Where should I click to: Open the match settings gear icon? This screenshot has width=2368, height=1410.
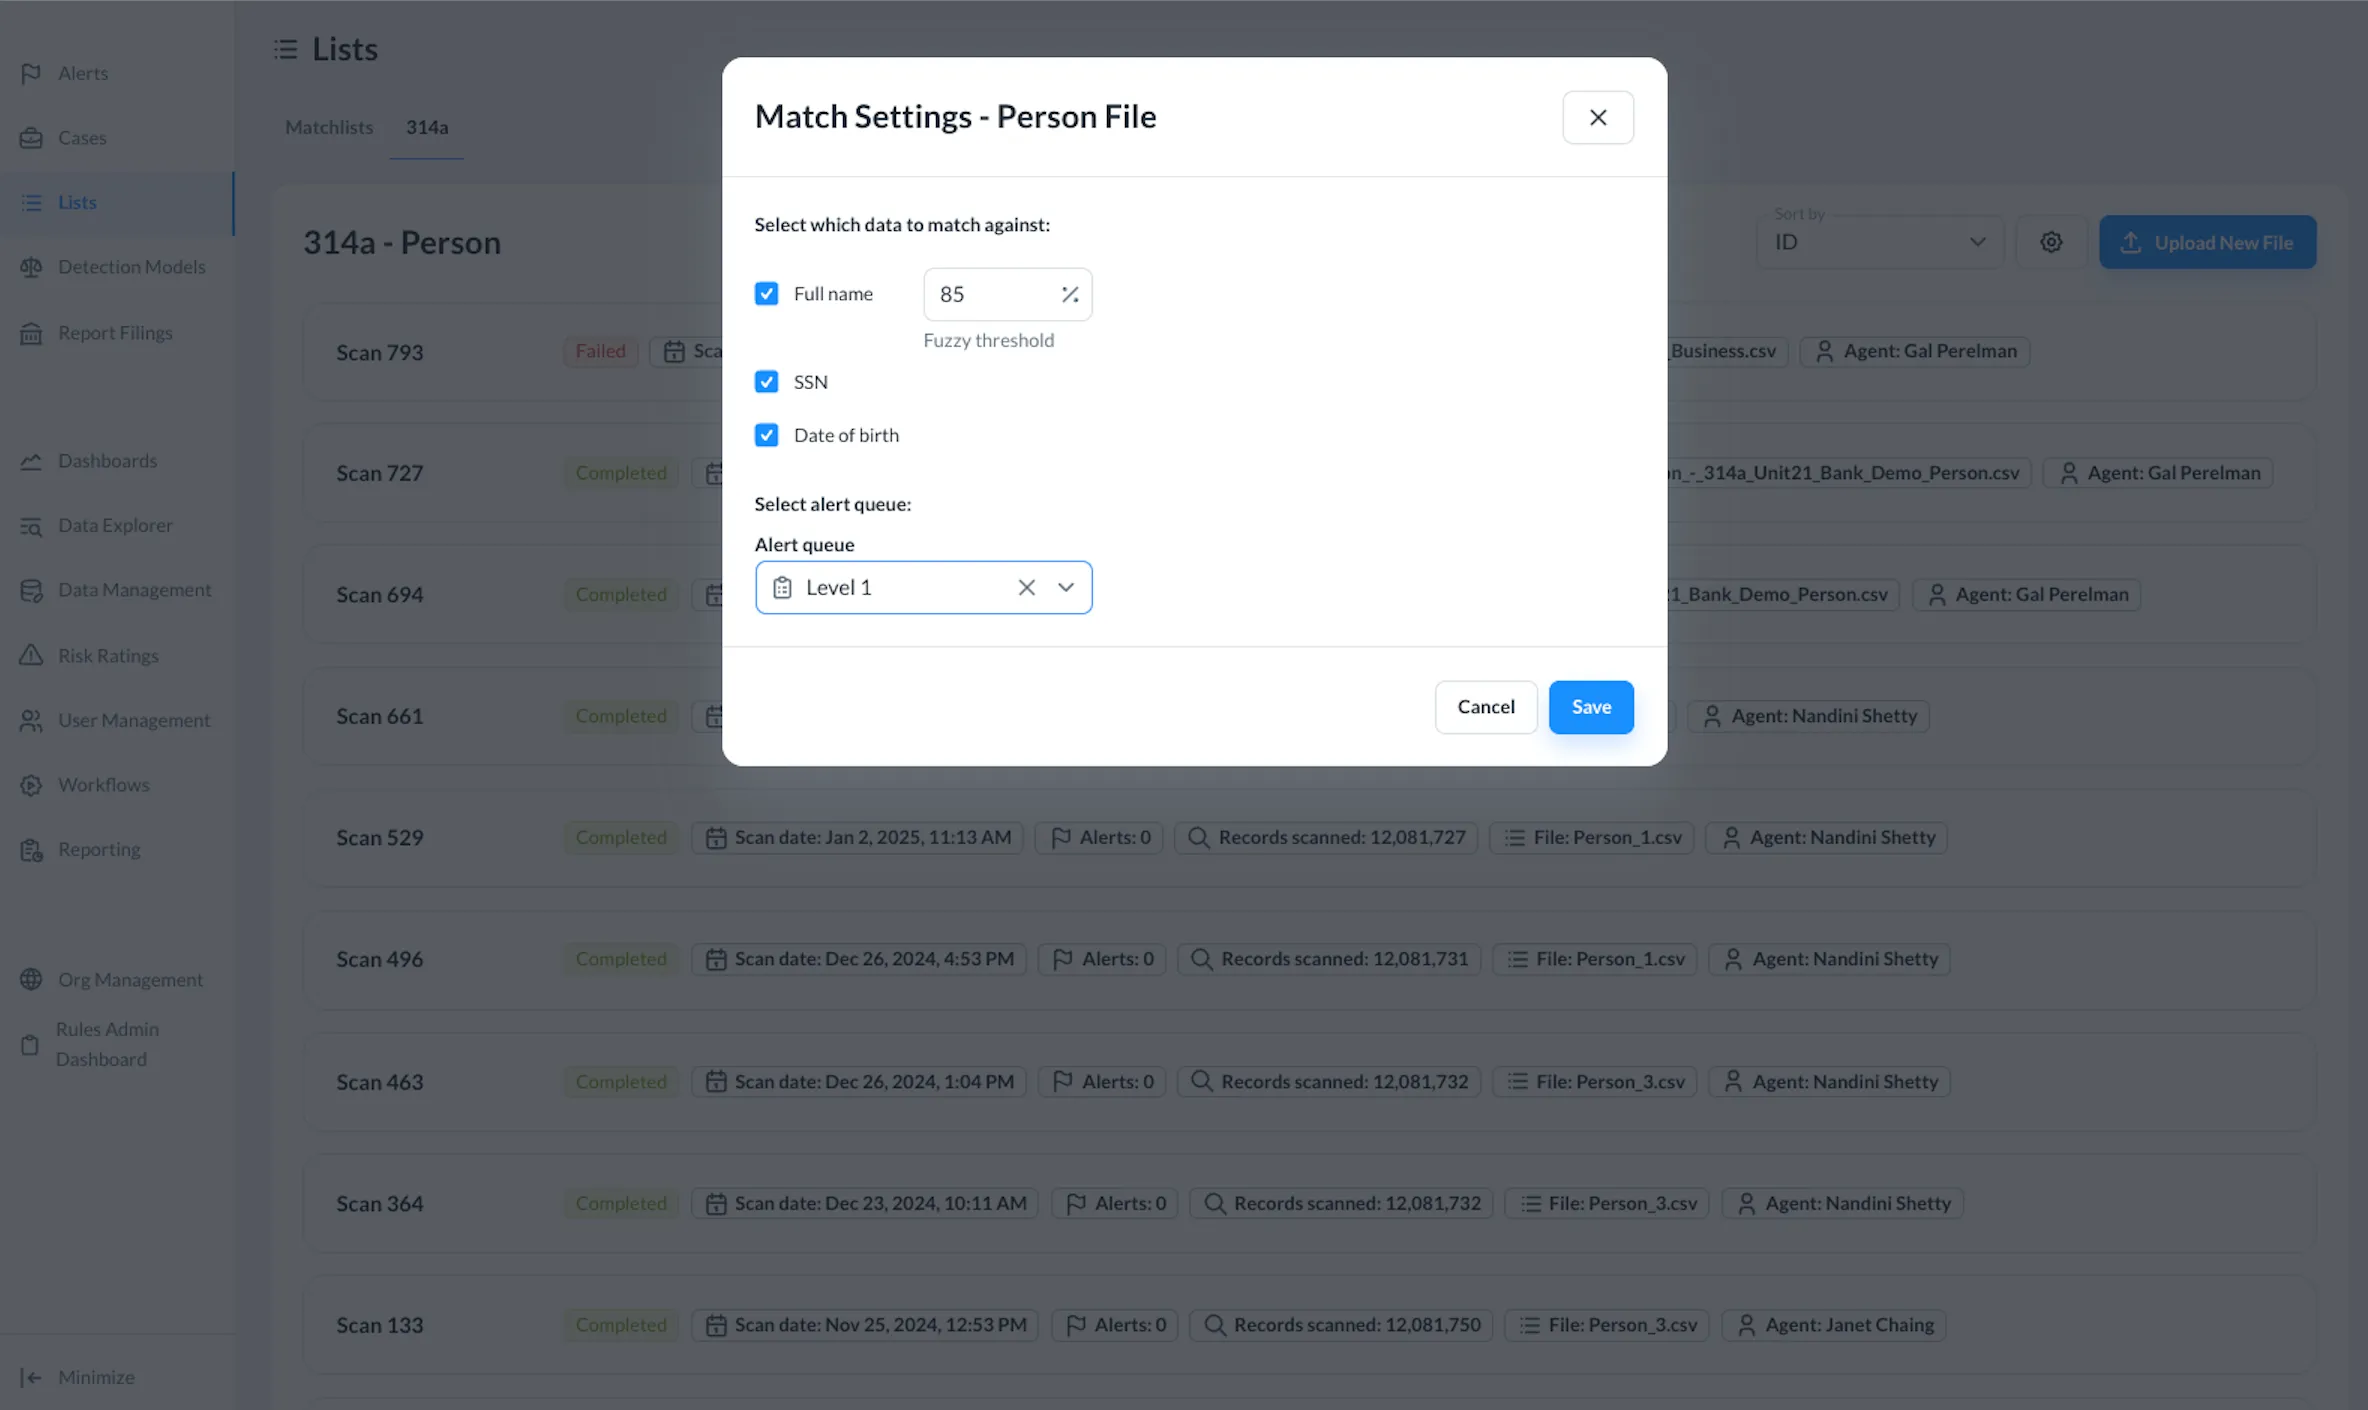[x=2051, y=242]
